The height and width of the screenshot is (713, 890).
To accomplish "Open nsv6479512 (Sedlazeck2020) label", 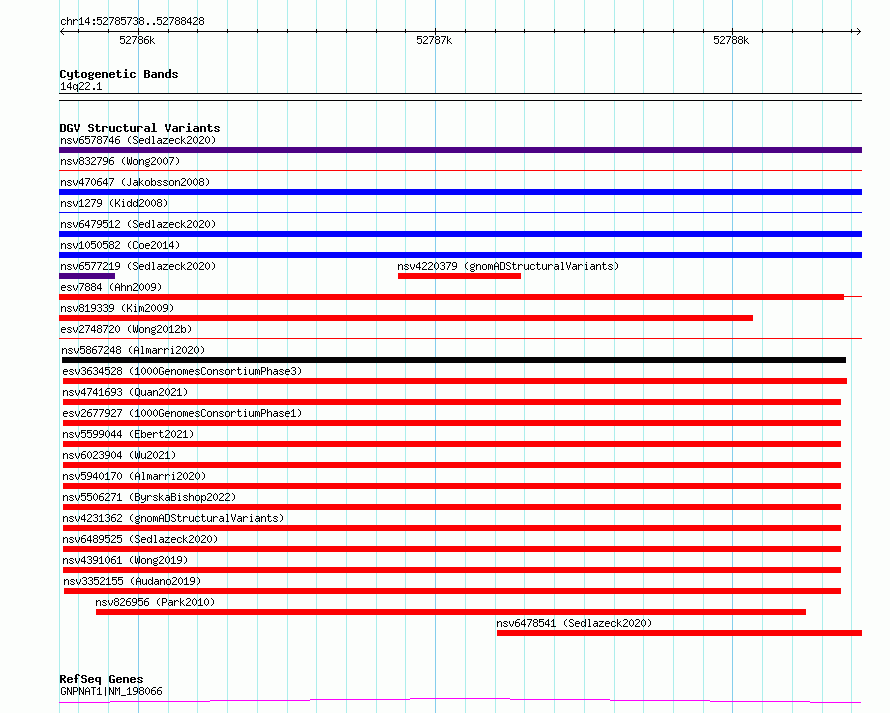I will tap(138, 224).
